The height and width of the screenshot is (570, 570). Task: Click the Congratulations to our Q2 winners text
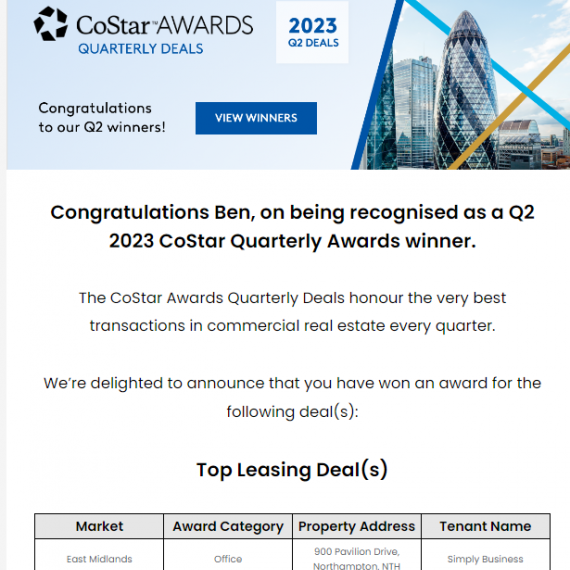coord(102,118)
